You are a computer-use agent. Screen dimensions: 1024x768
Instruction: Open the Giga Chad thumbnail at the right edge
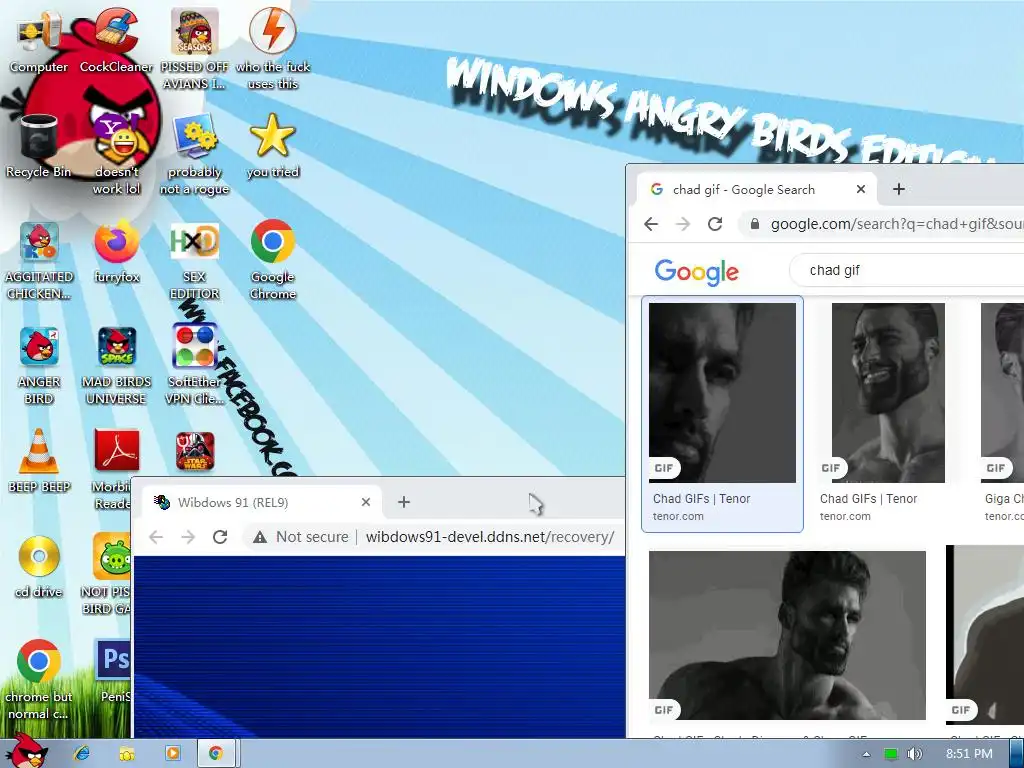1002,392
